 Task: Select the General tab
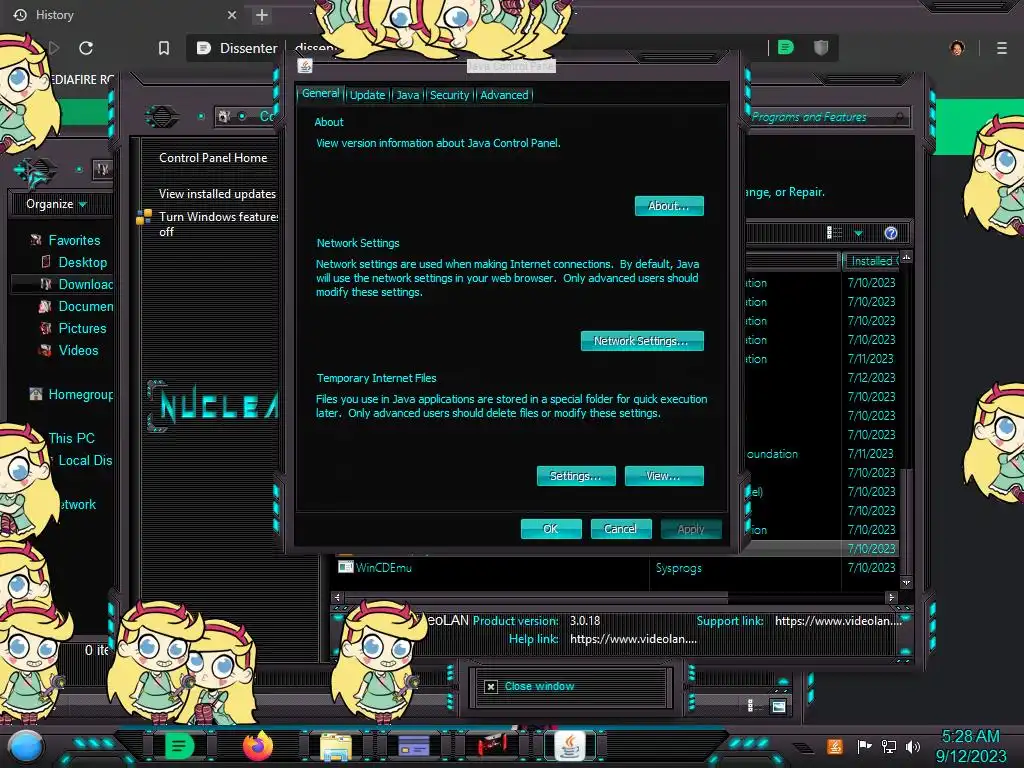coord(320,93)
